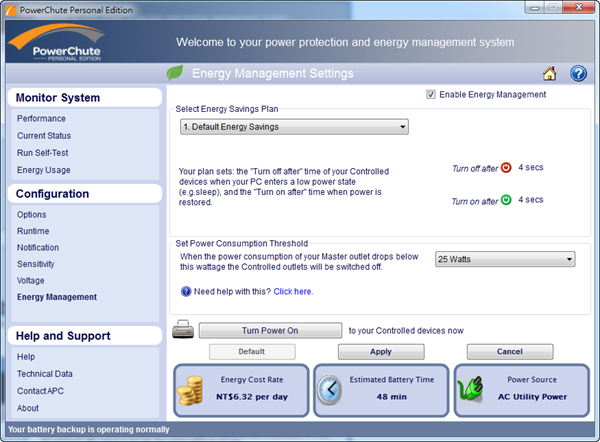The image size is (600, 442).
Task: Open the Performance page in sidebar
Action: (x=41, y=119)
